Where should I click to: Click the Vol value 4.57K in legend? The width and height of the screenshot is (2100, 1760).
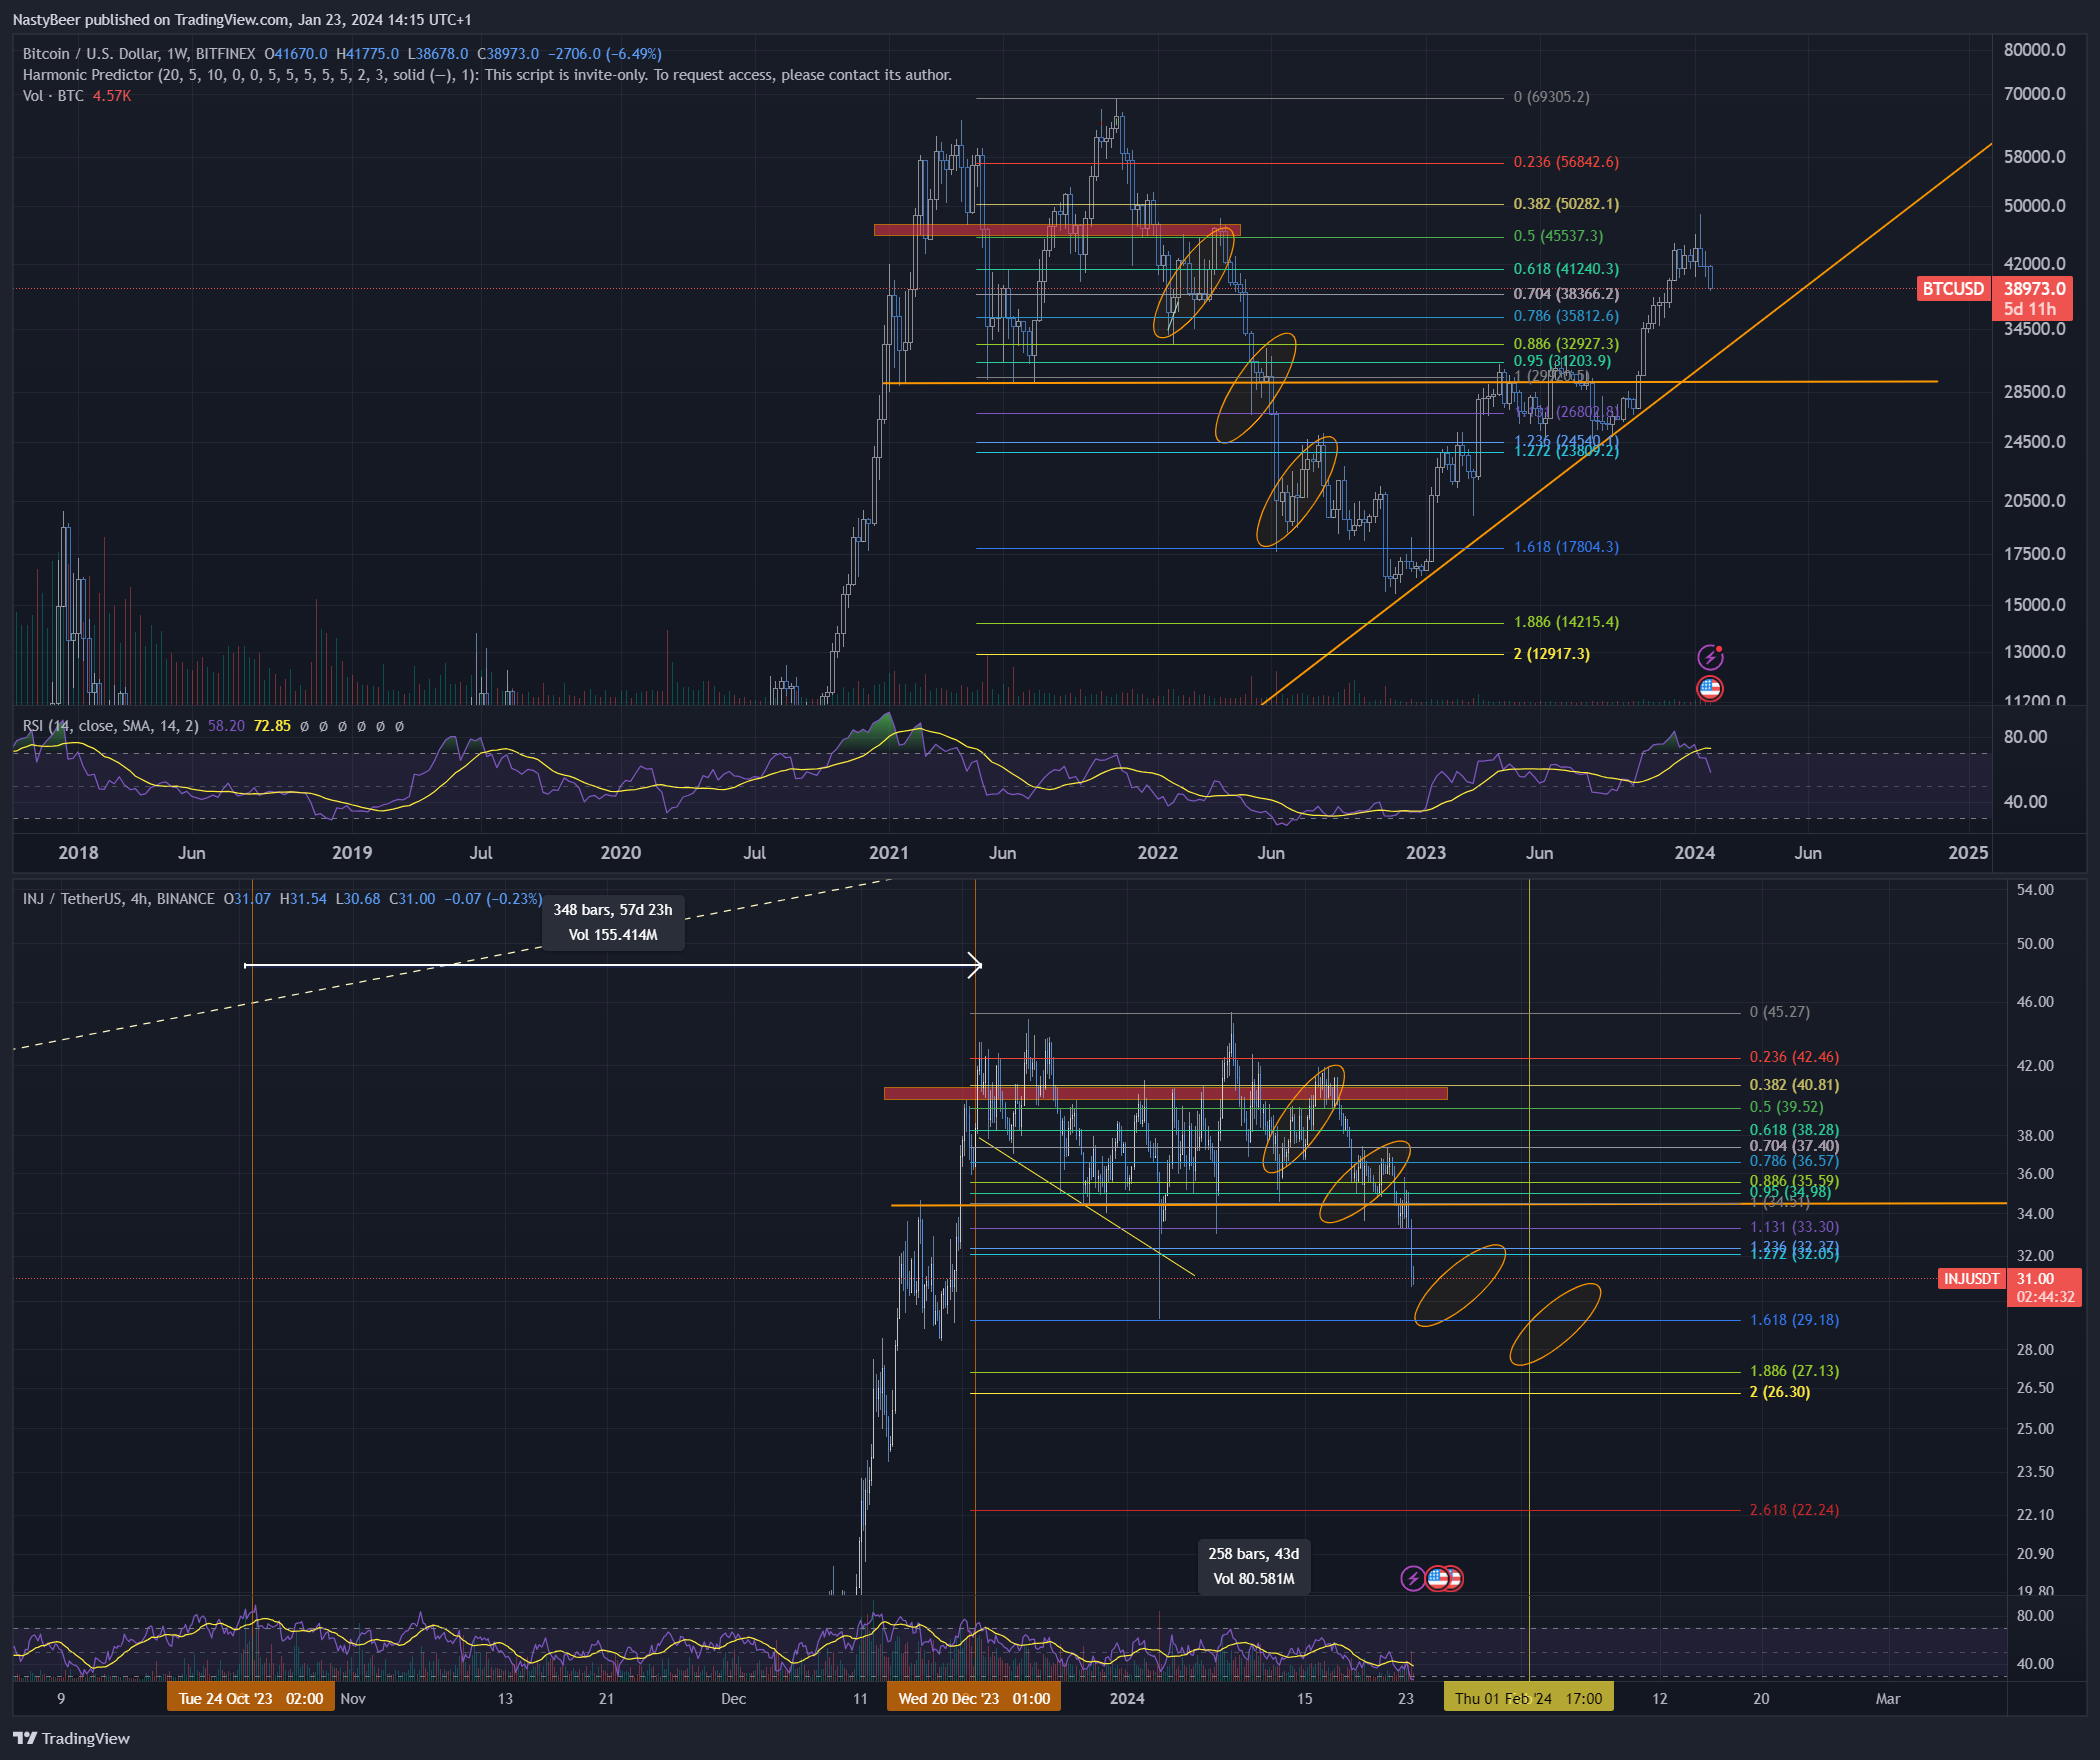pos(111,96)
